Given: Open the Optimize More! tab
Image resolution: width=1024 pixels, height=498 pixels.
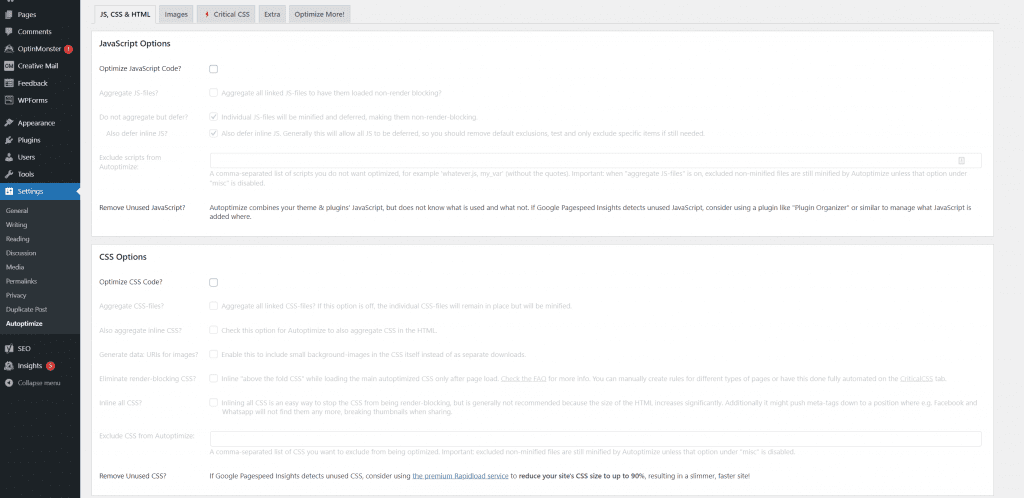Looking at the screenshot, I should [319, 14].
